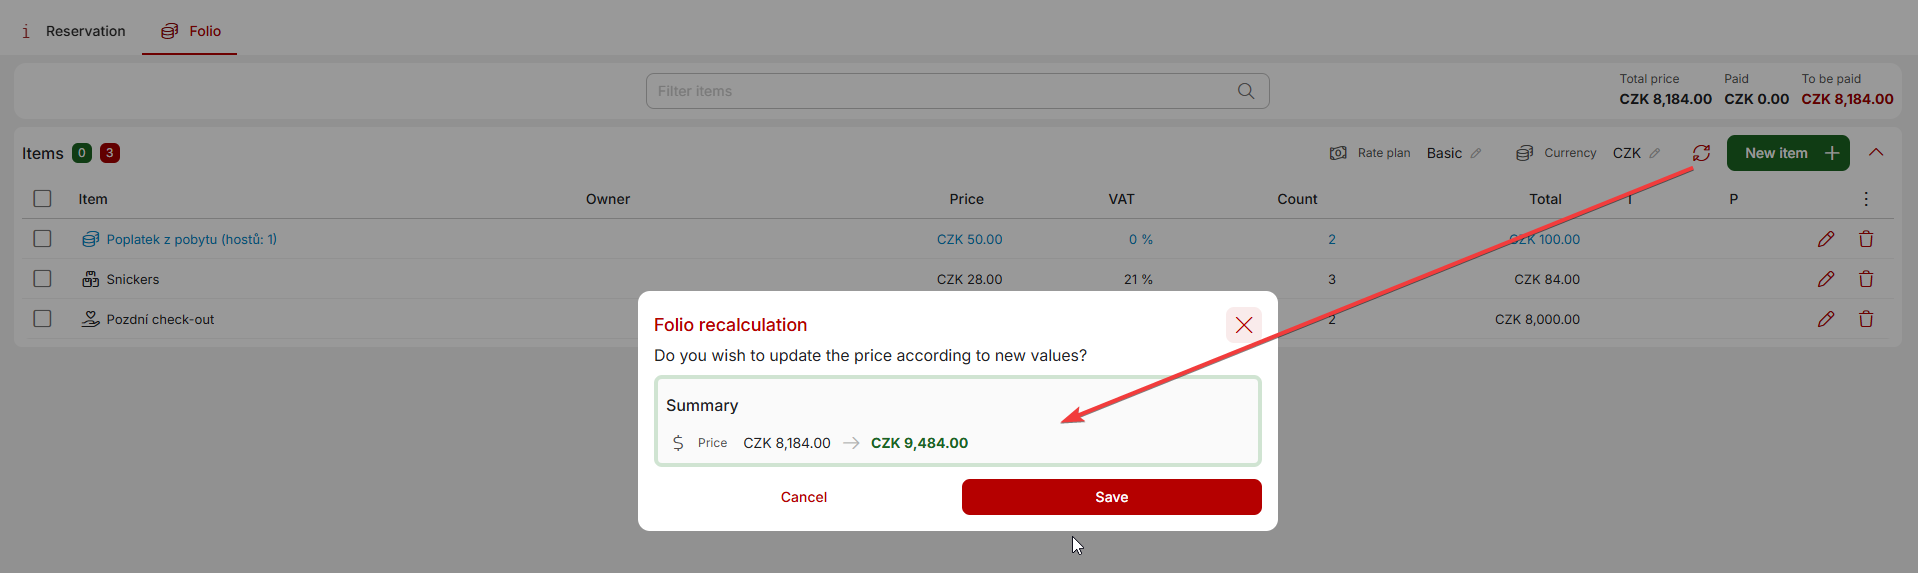This screenshot has width=1918, height=573.
Task: Close the Folio recalculation dialog
Action: [1243, 325]
